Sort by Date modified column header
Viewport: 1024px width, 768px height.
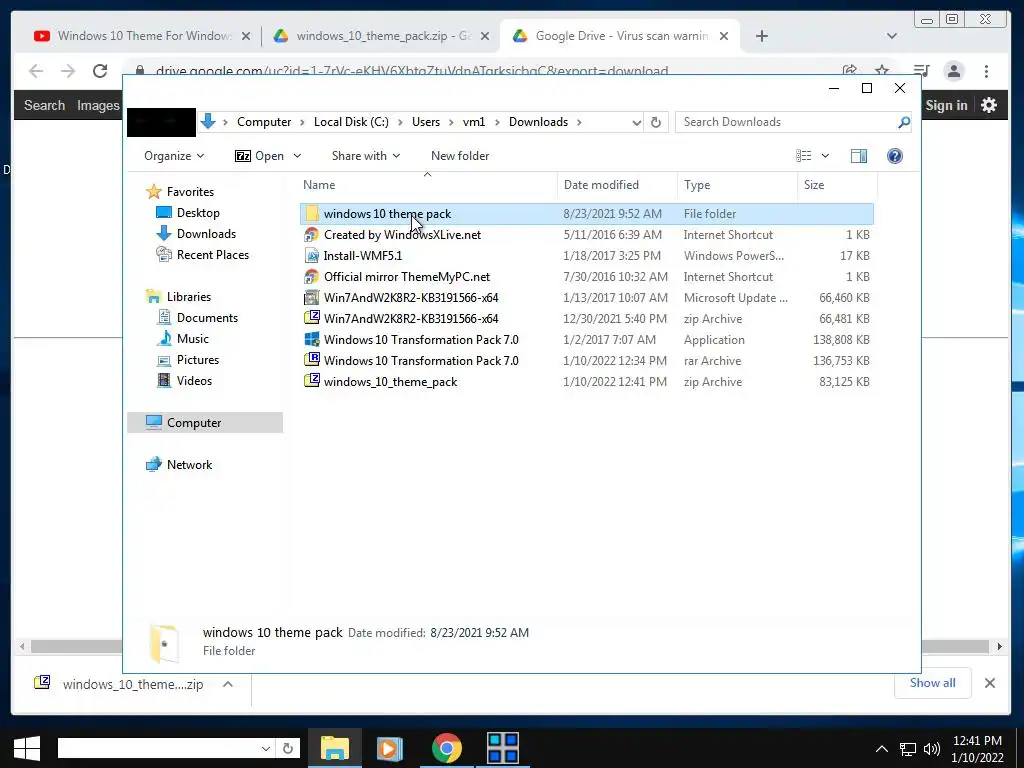tap(601, 185)
